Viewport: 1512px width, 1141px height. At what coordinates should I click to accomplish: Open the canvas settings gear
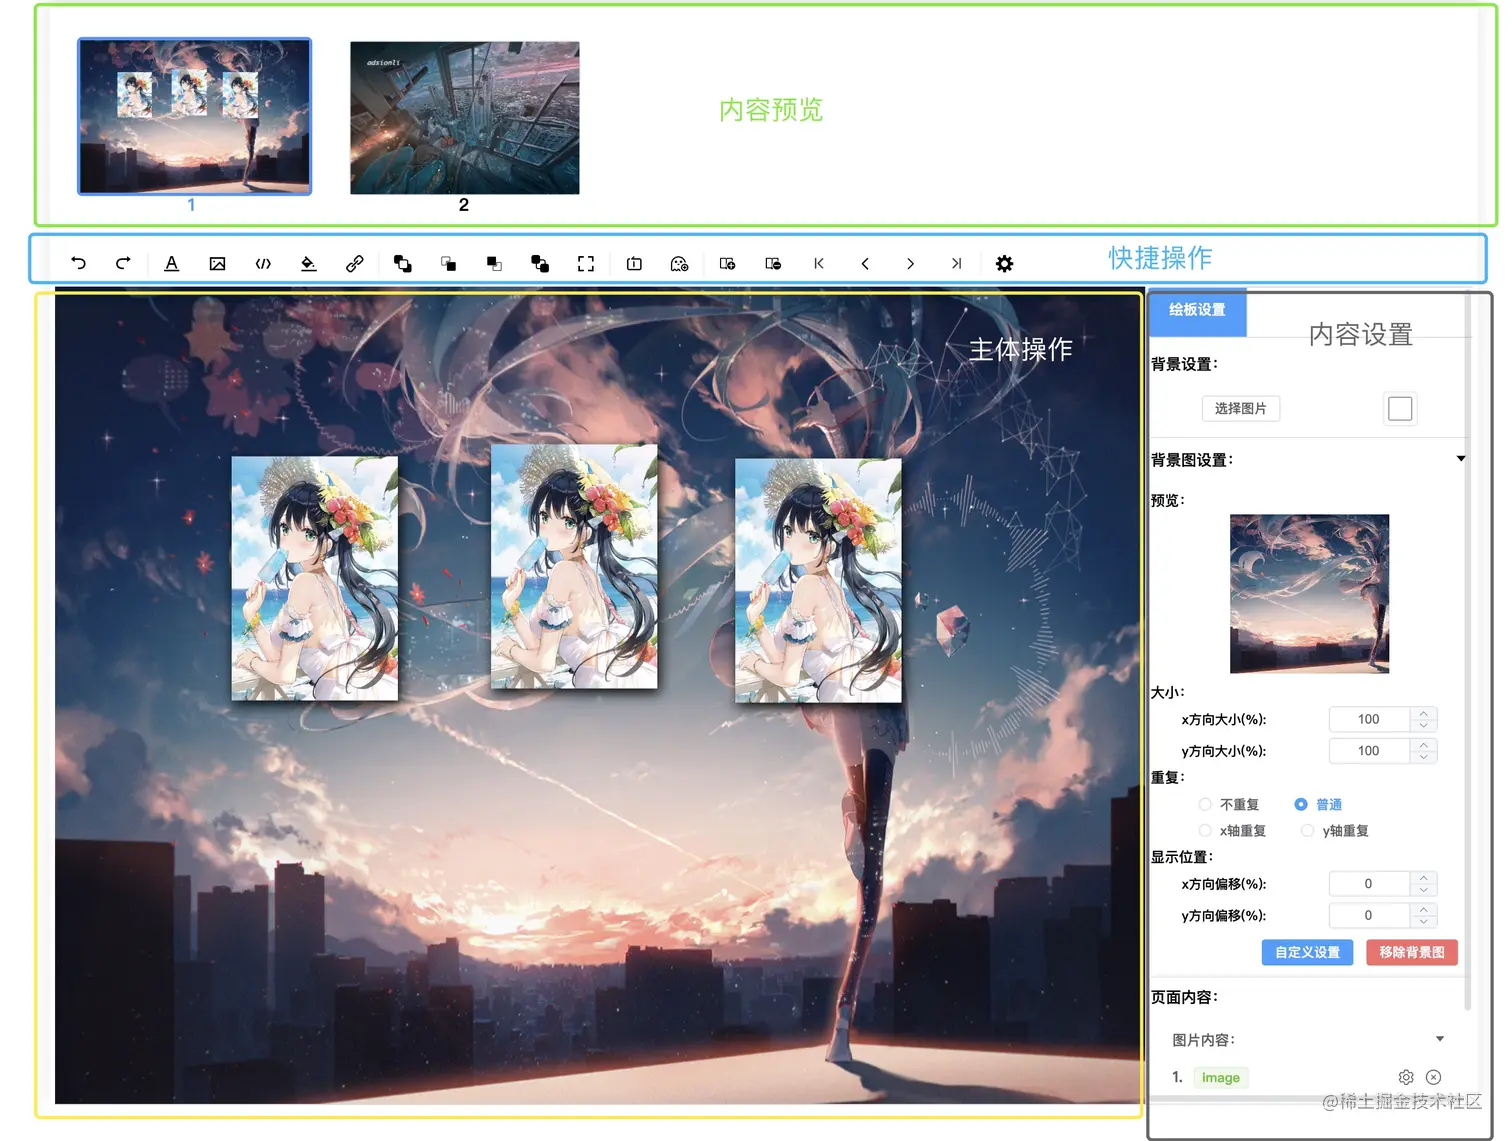pos(1004,263)
